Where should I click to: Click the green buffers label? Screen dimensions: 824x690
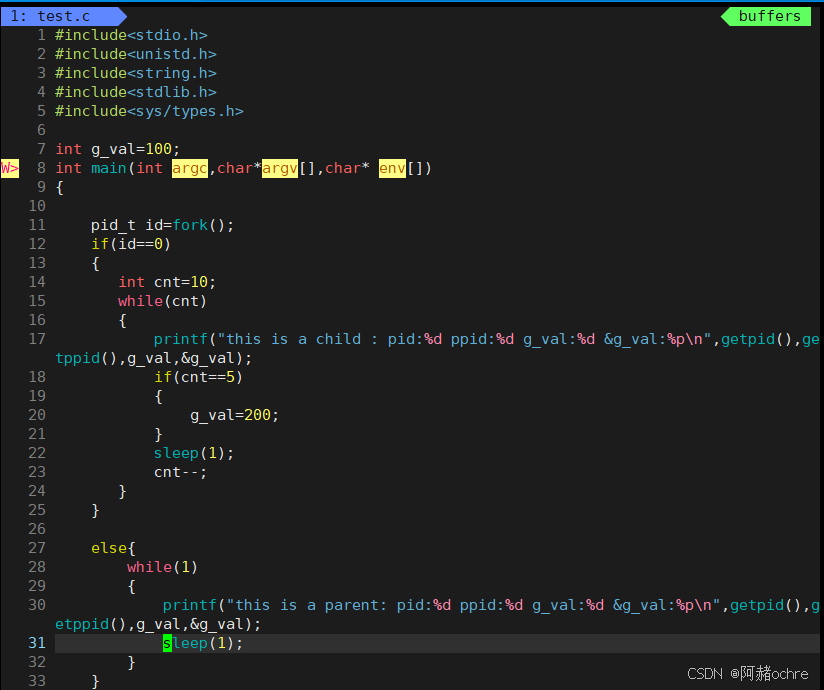tap(769, 16)
